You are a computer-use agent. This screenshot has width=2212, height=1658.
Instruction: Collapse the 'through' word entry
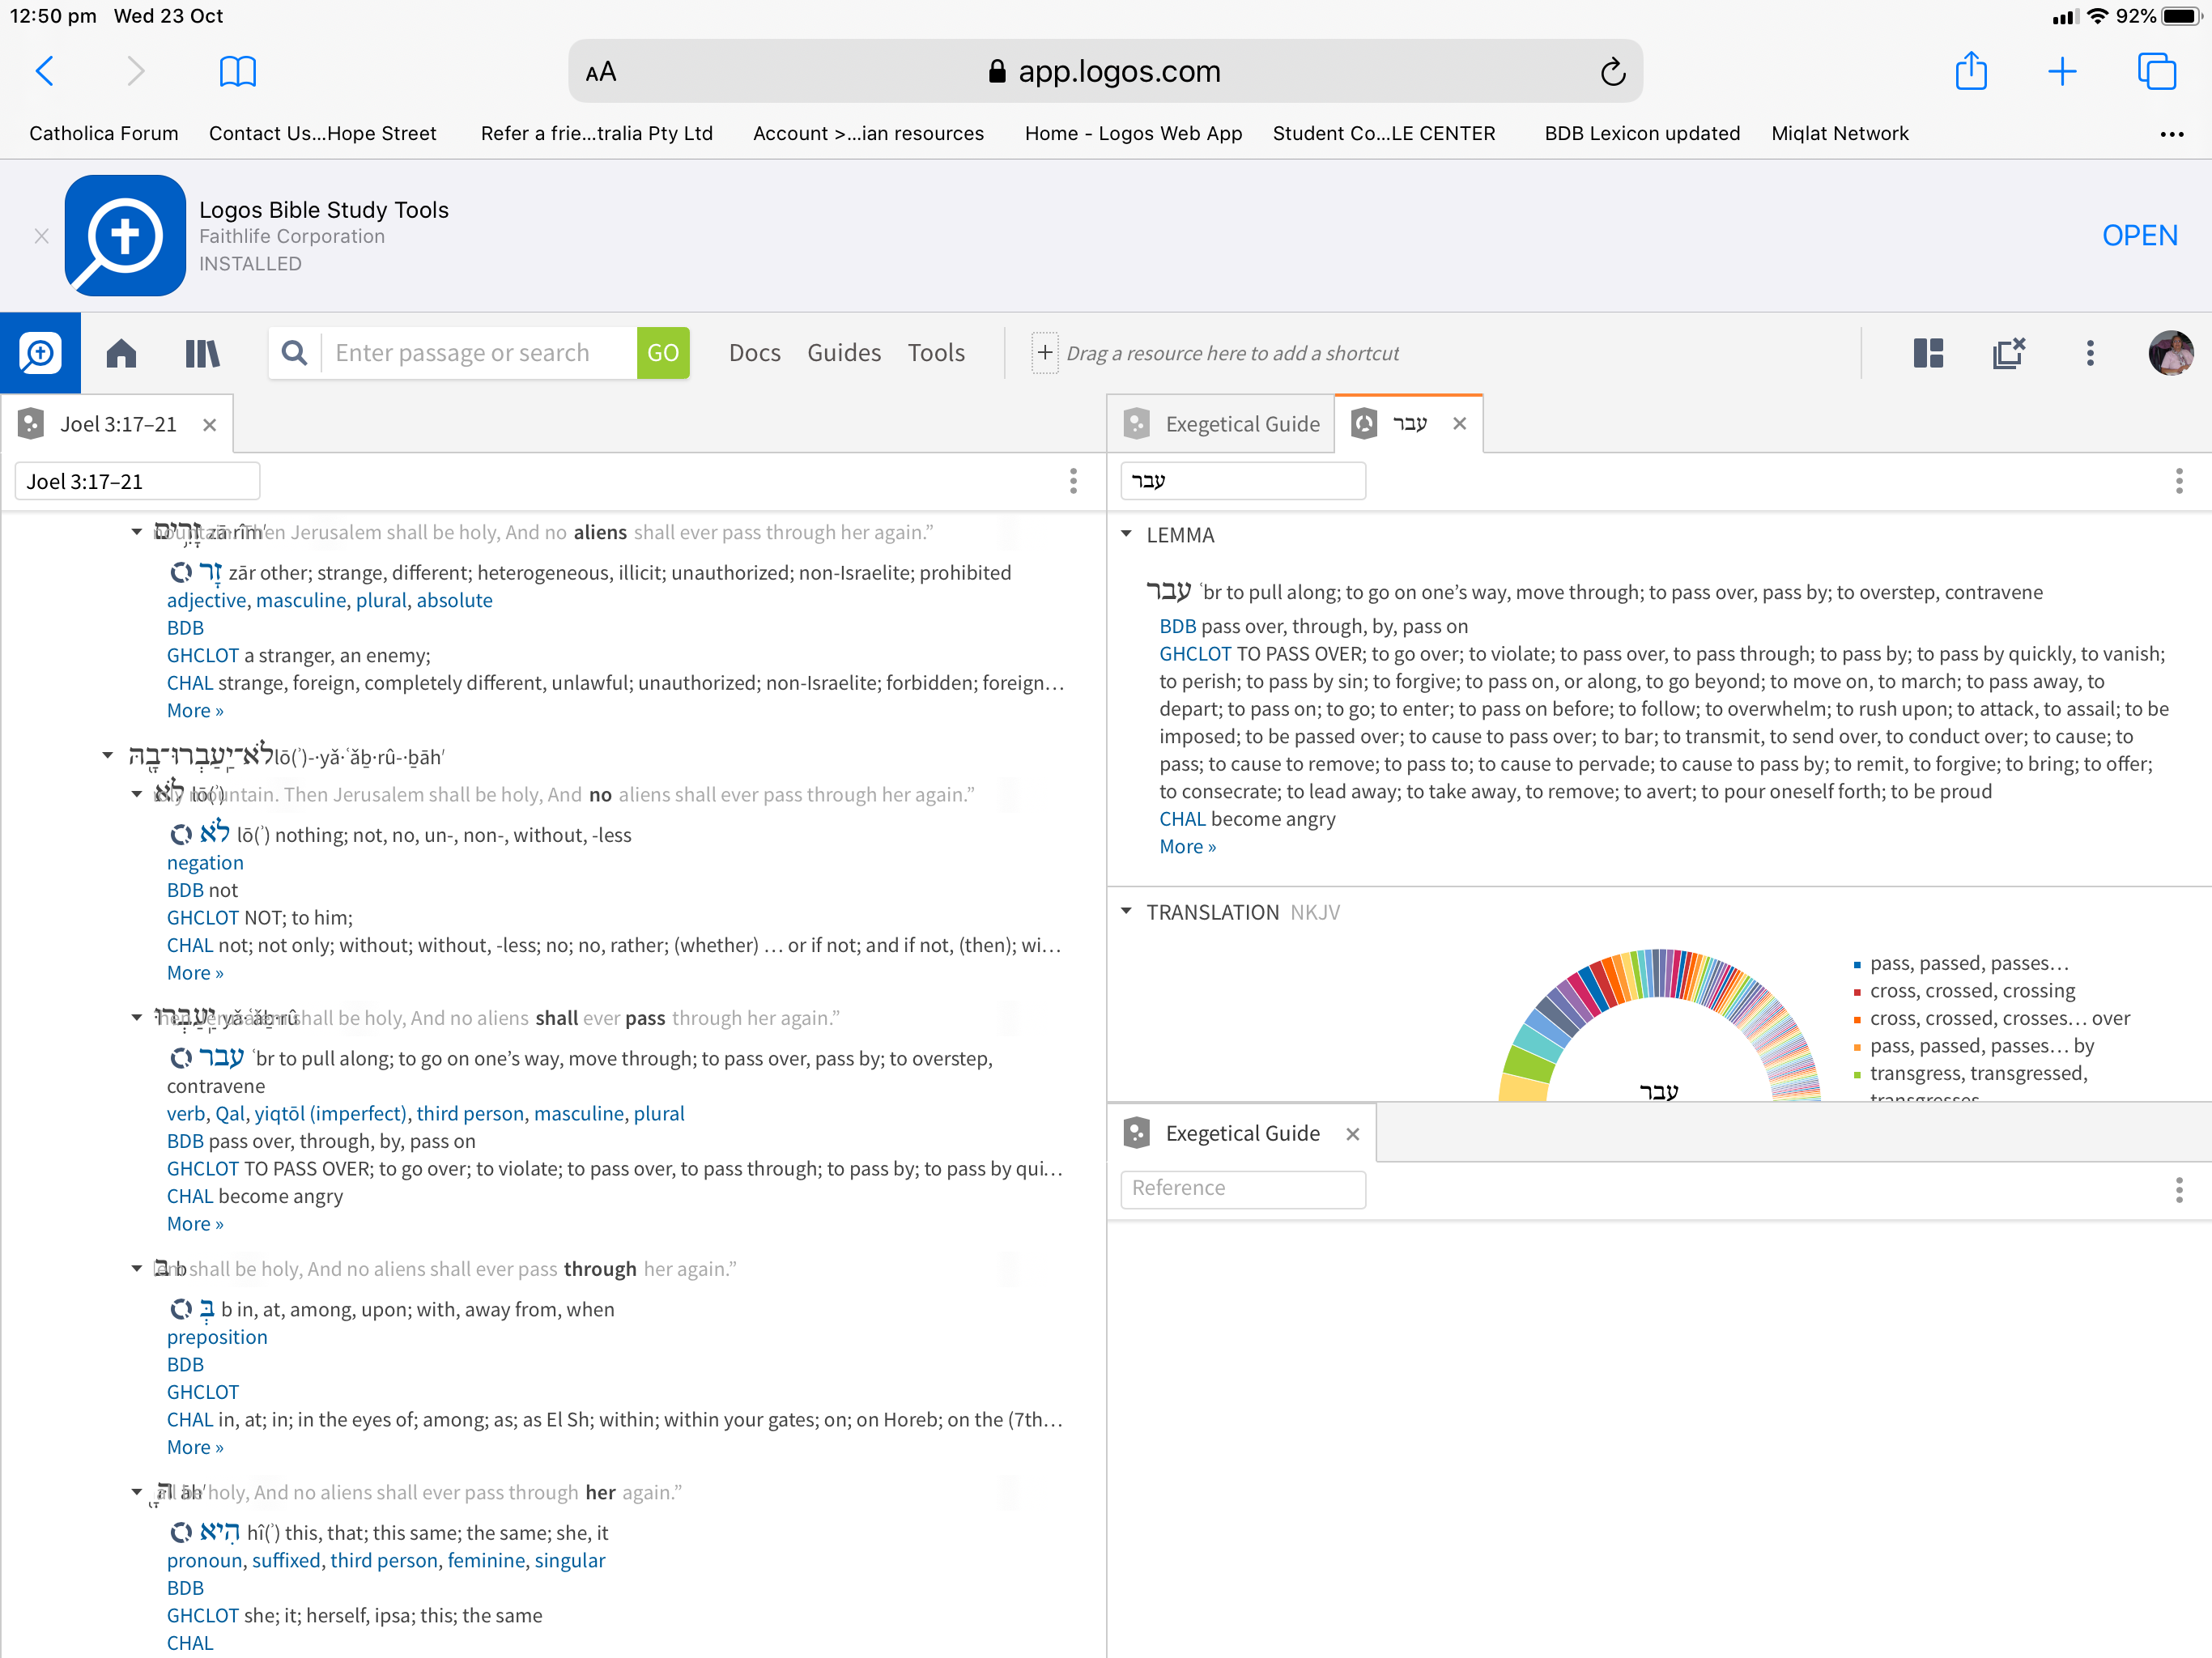click(x=137, y=1269)
